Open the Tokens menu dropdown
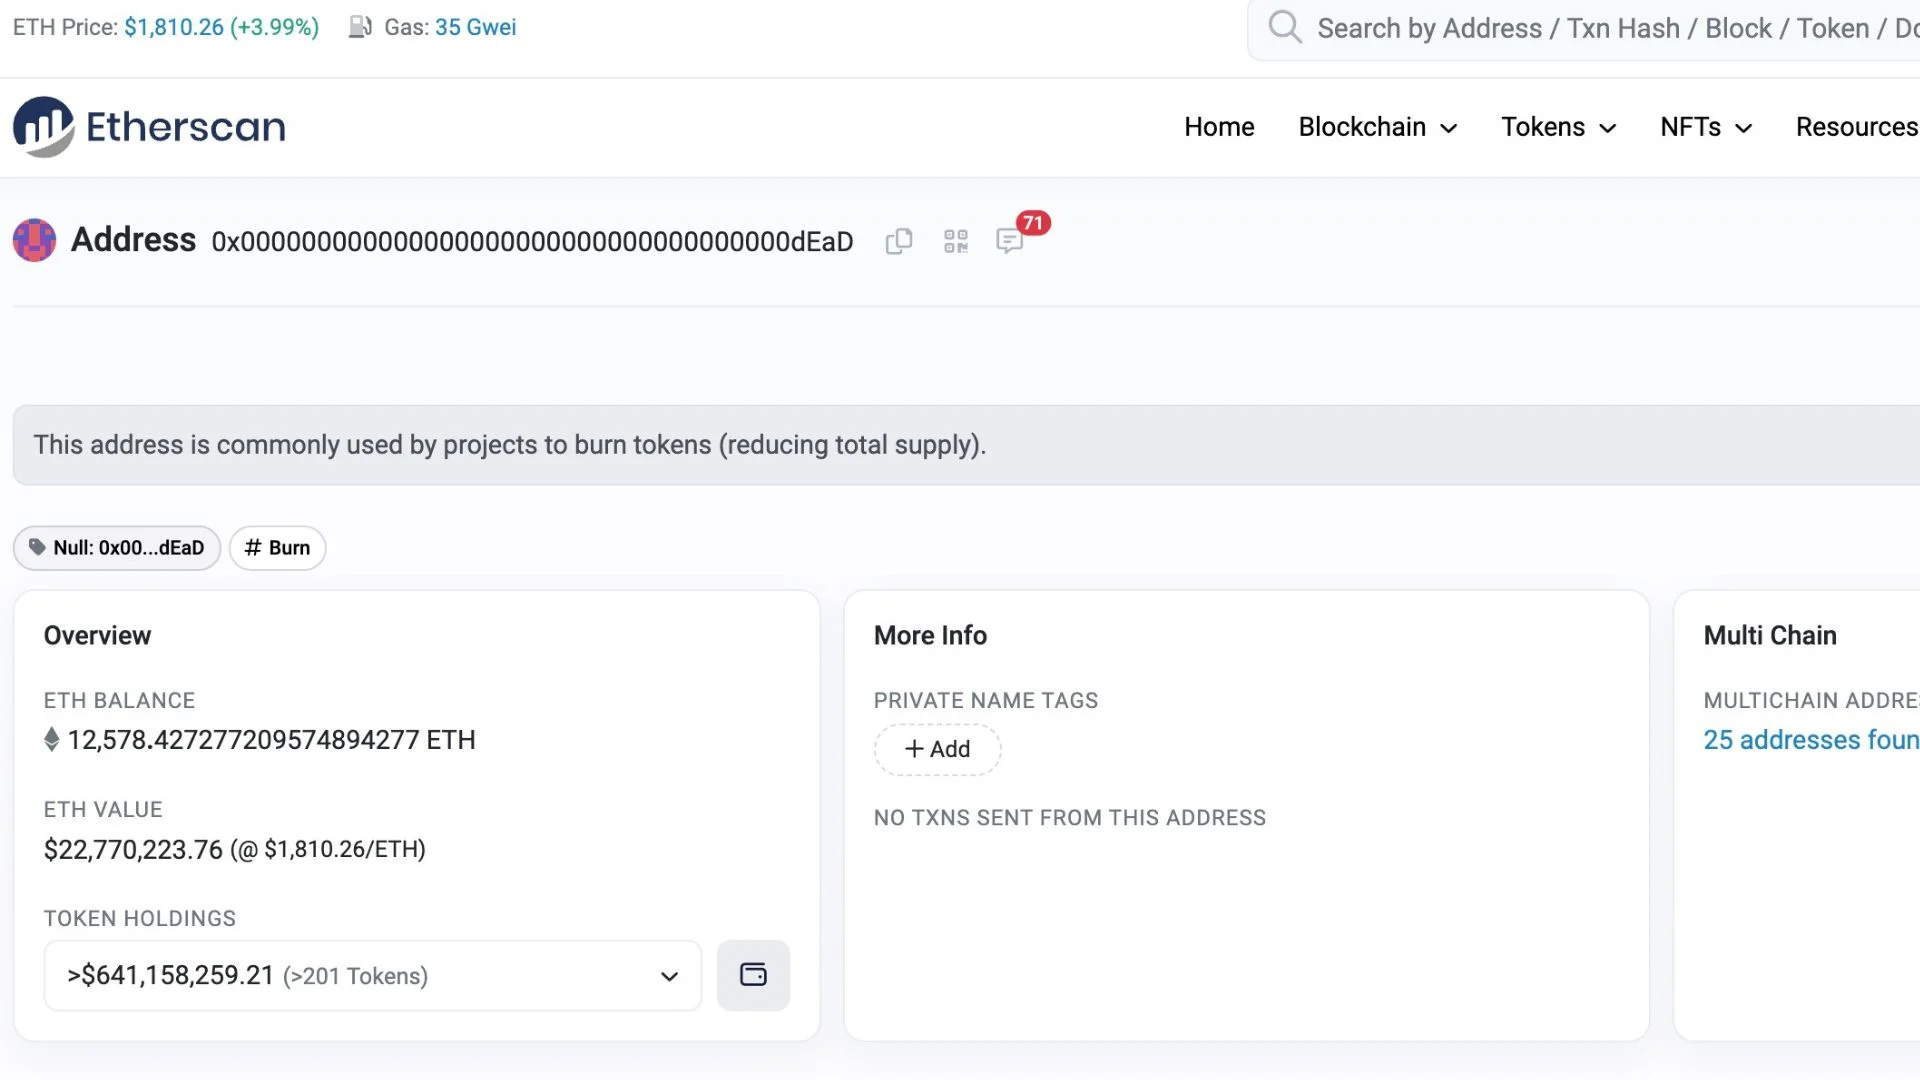The width and height of the screenshot is (1920, 1080). tap(1558, 127)
